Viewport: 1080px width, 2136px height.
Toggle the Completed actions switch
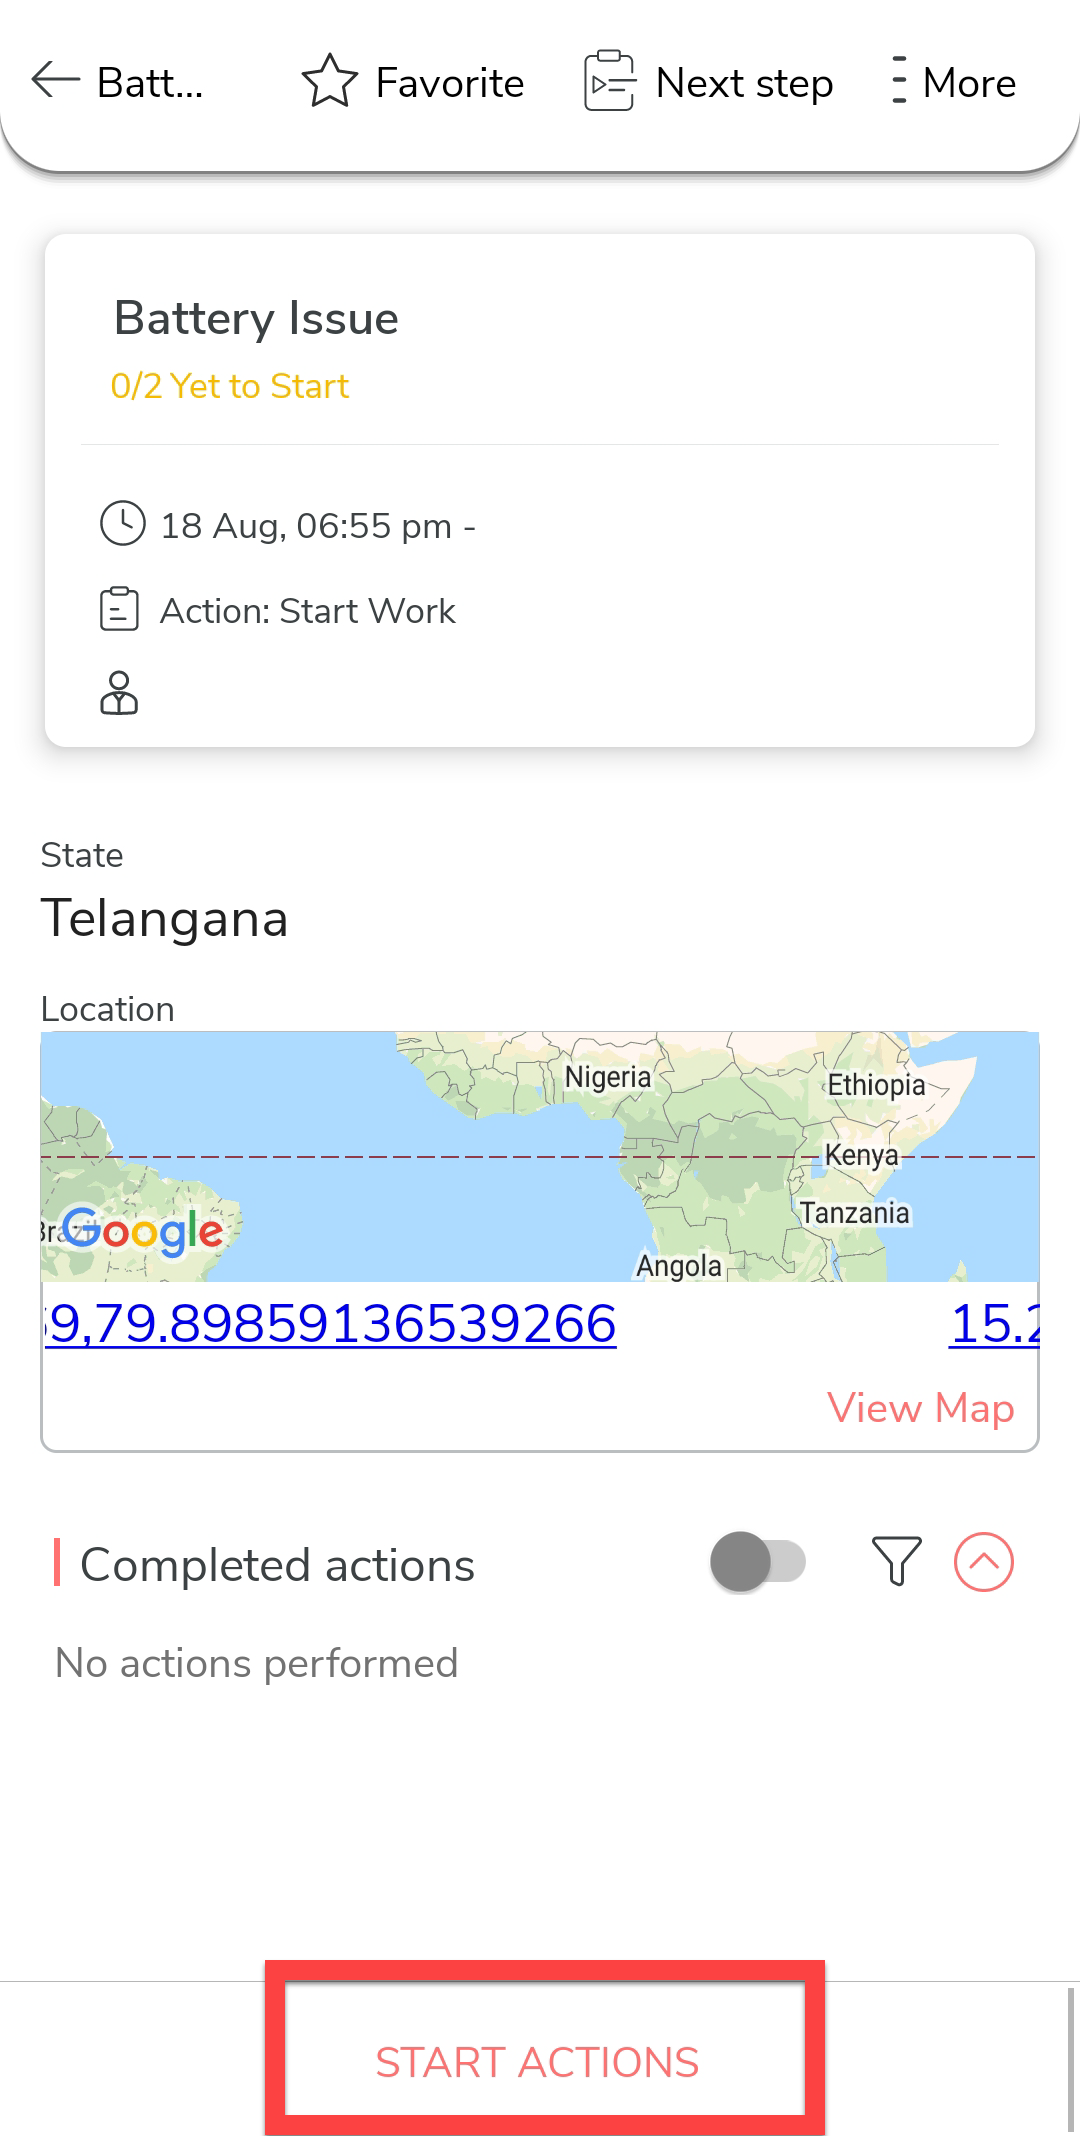[x=758, y=1562]
